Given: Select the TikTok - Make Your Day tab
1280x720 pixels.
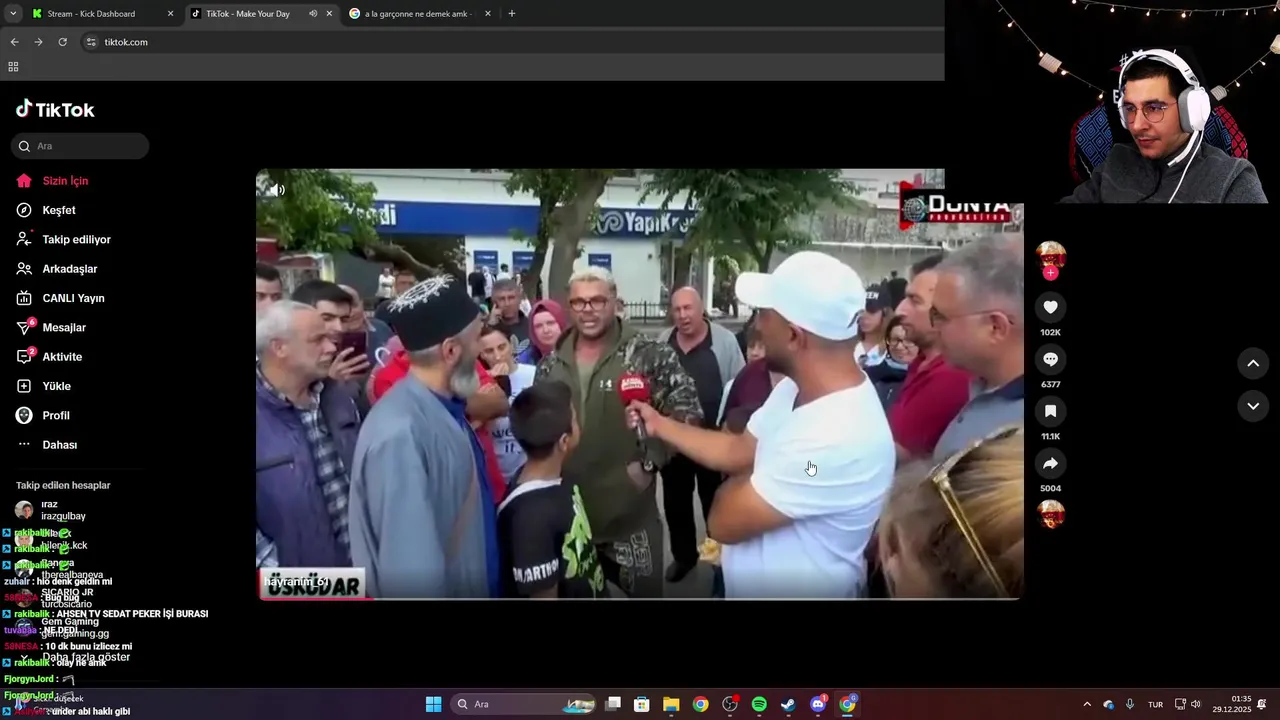Looking at the screenshot, I should [x=250, y=14].
